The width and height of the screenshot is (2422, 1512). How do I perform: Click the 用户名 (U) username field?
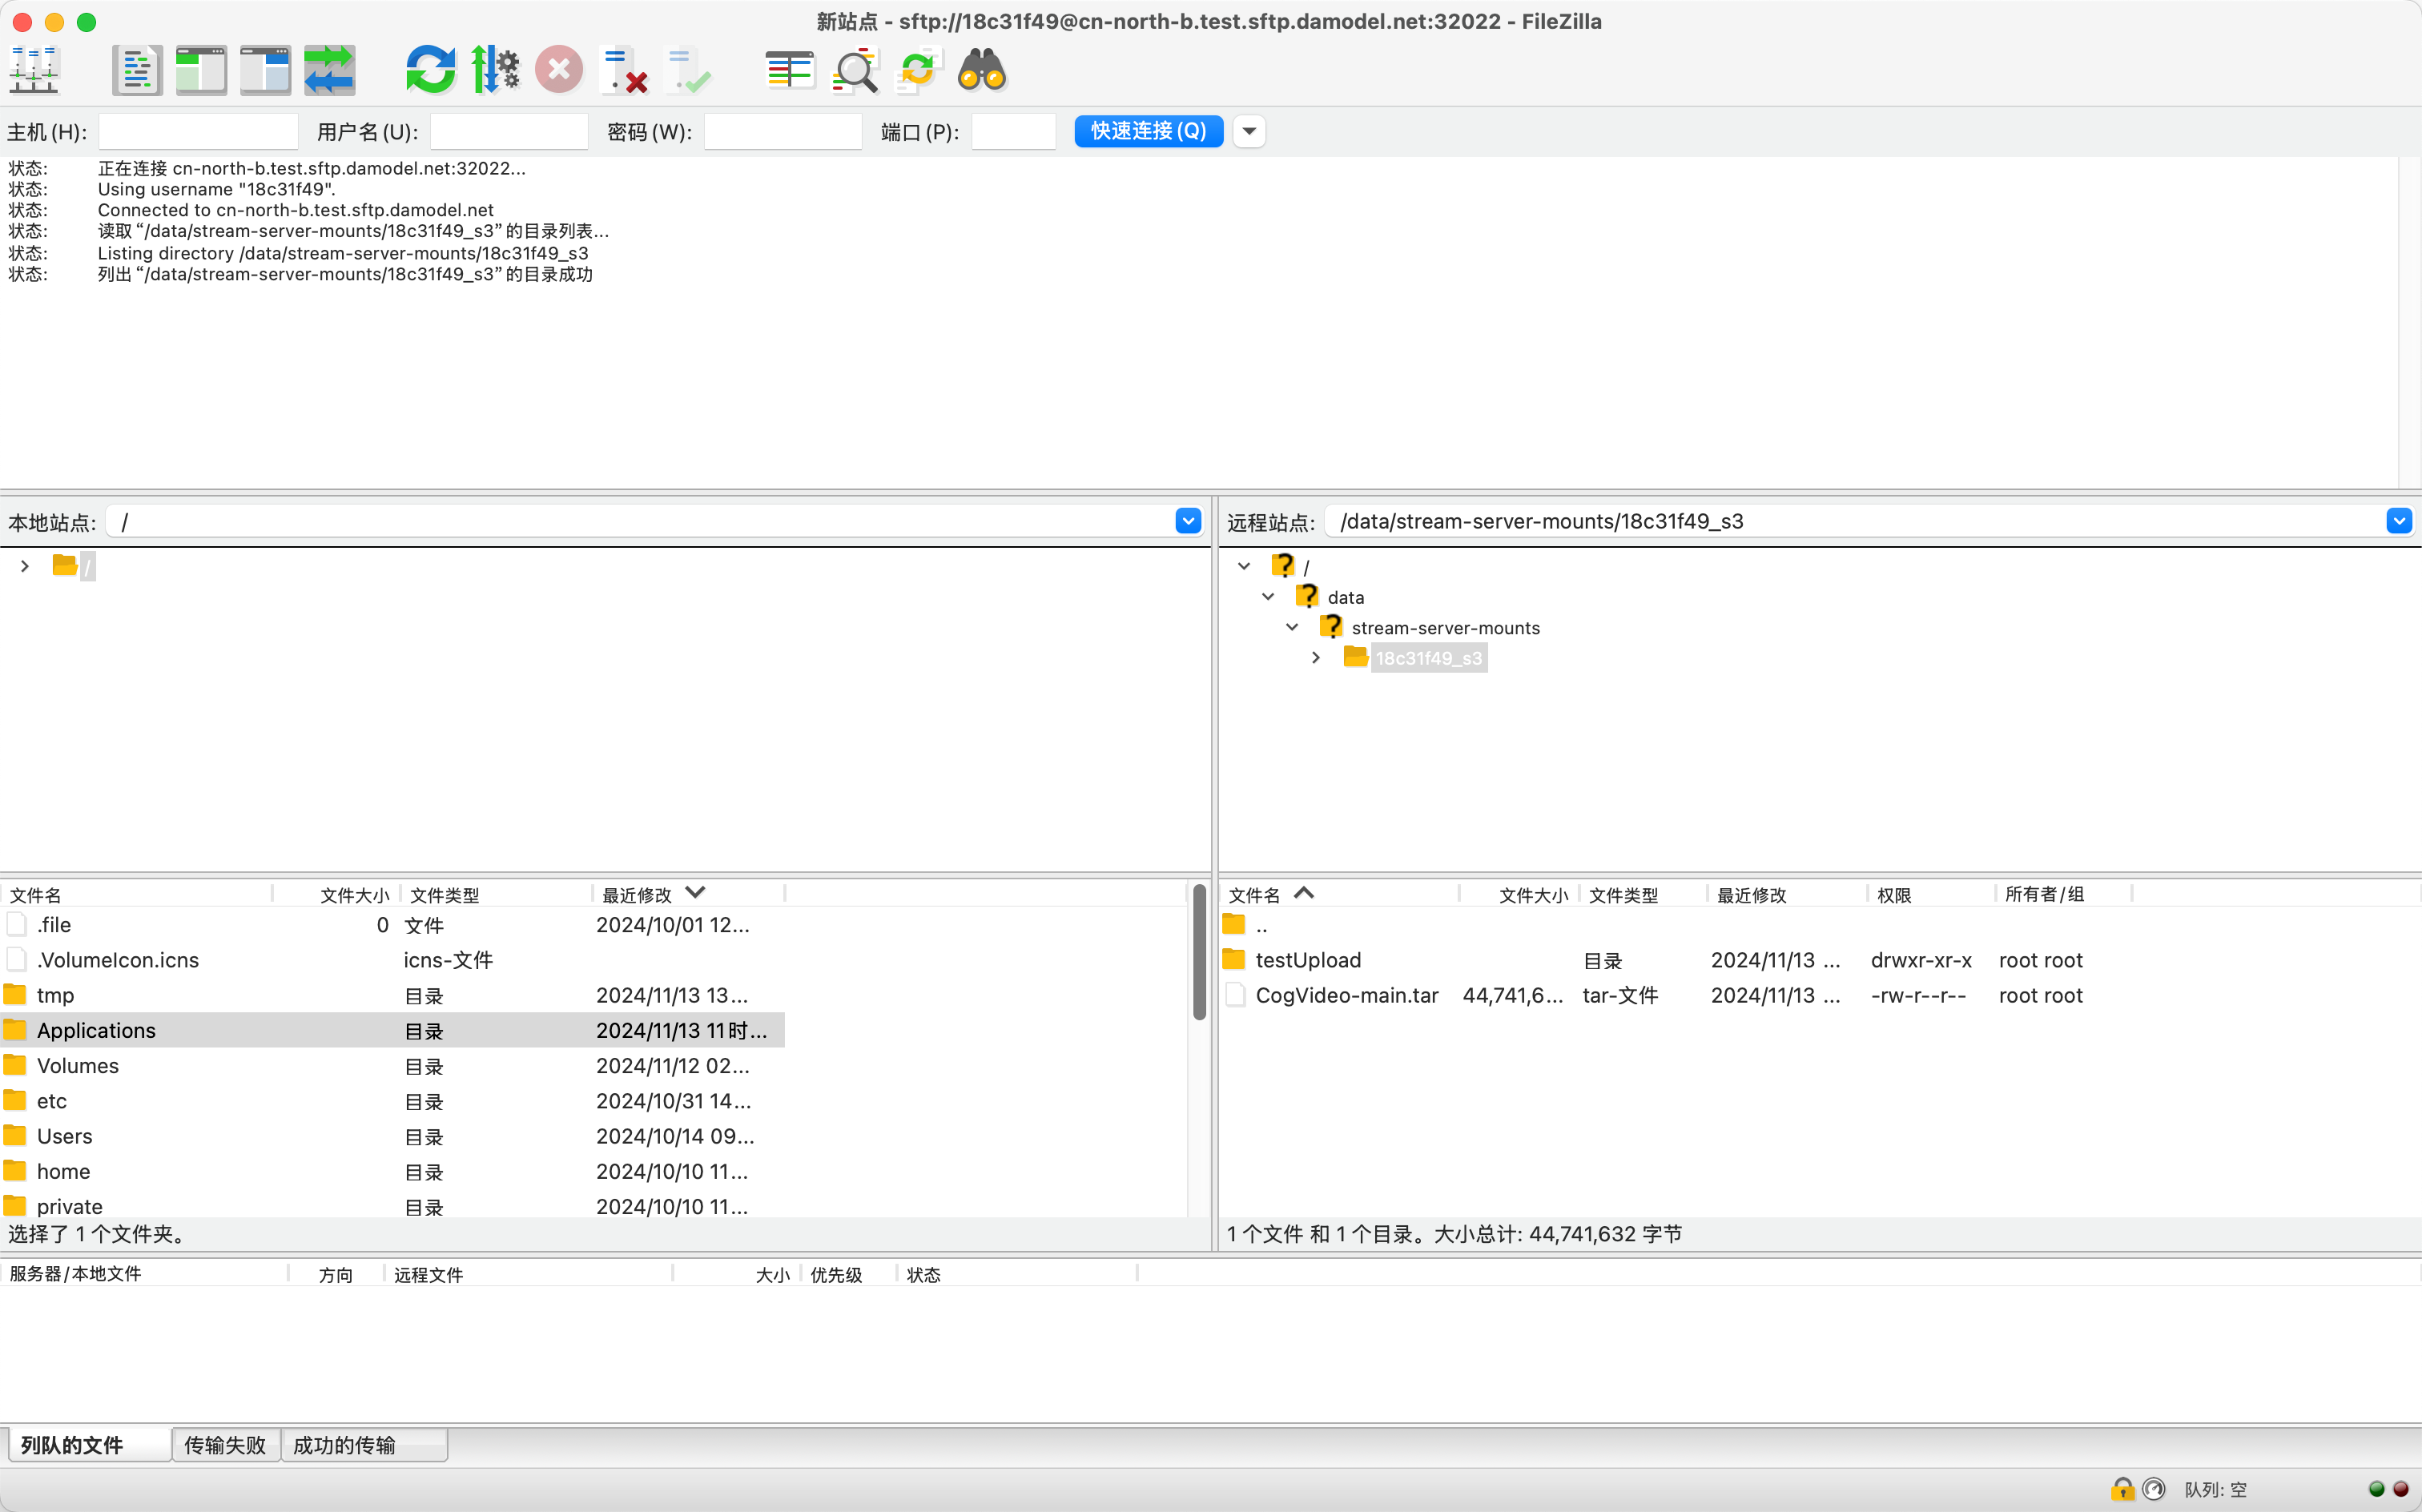click(x=509, y=131)
